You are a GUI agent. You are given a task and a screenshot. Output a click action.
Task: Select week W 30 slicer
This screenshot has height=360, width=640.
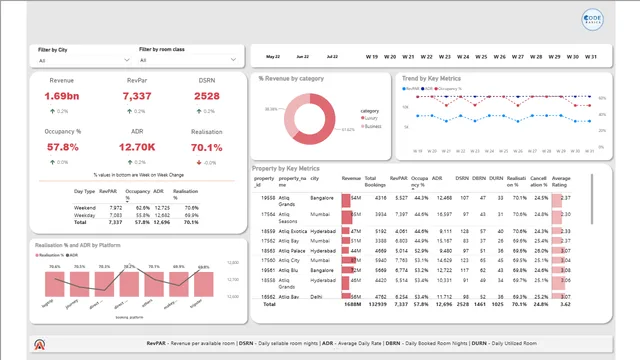[x=573, y=57]
